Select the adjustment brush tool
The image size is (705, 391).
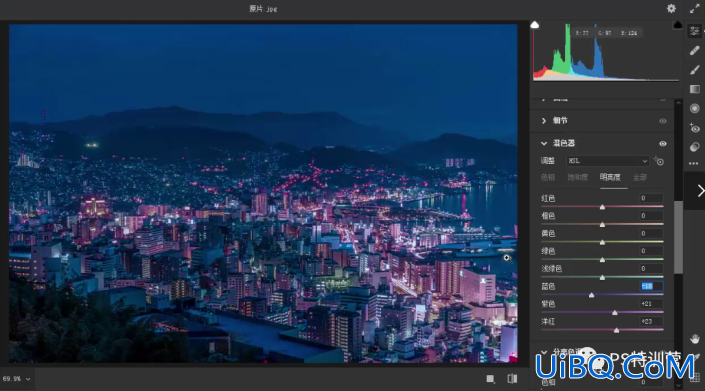695,70
